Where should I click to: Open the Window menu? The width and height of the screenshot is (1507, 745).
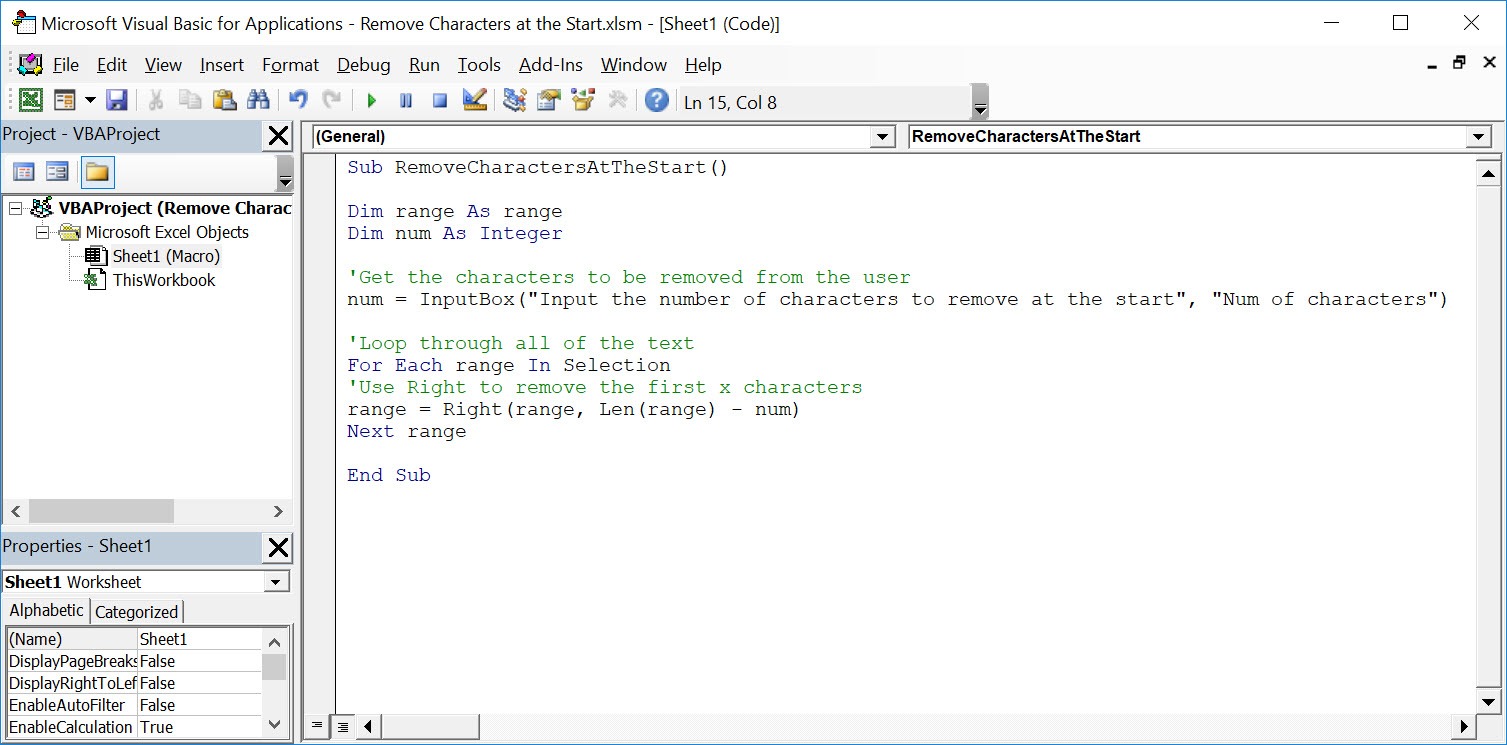(x=634, y=65)
